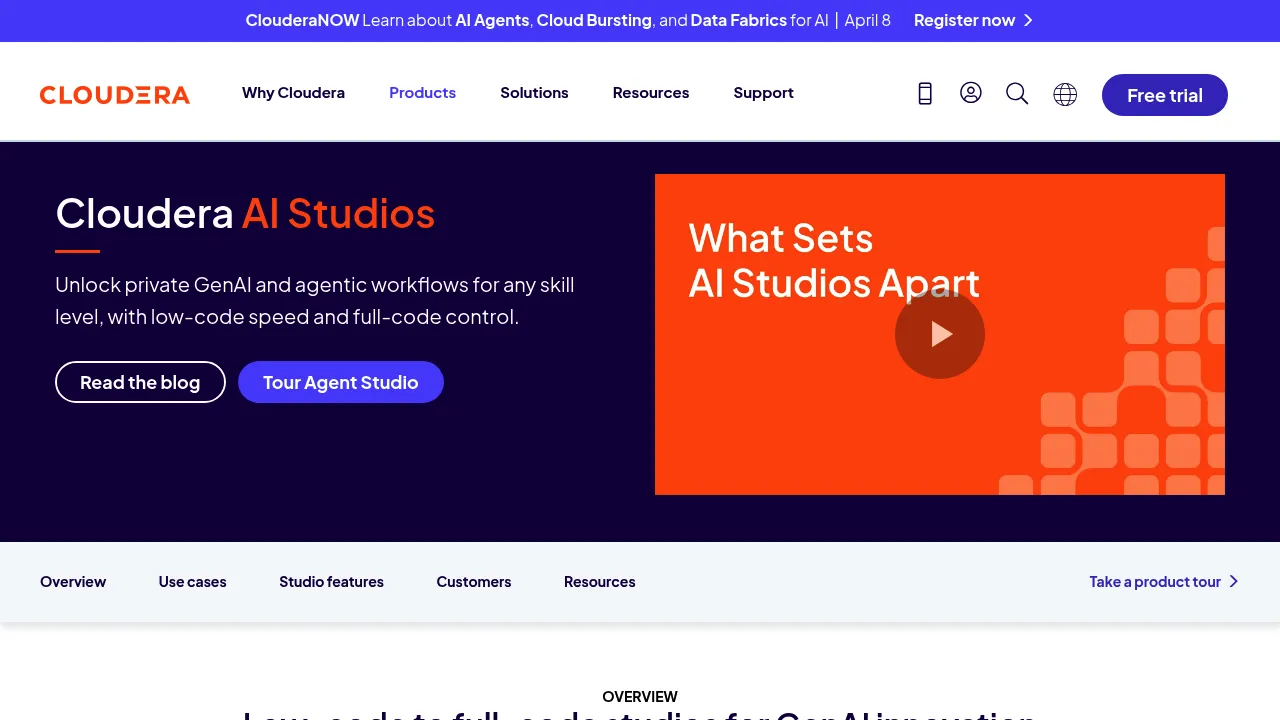The height and width of the screenshot is (720, 1280).
Task: Click the Cloudera AI Studios heading
Action: [245, 213]
